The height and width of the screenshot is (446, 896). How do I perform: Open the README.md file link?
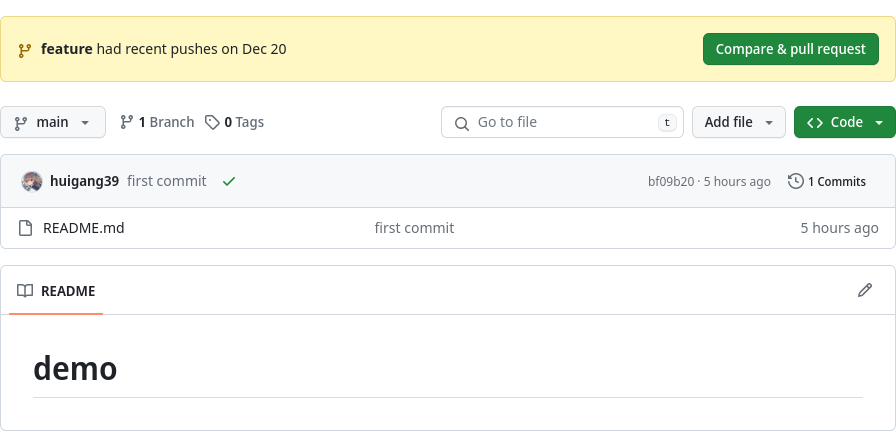(83, 228)
